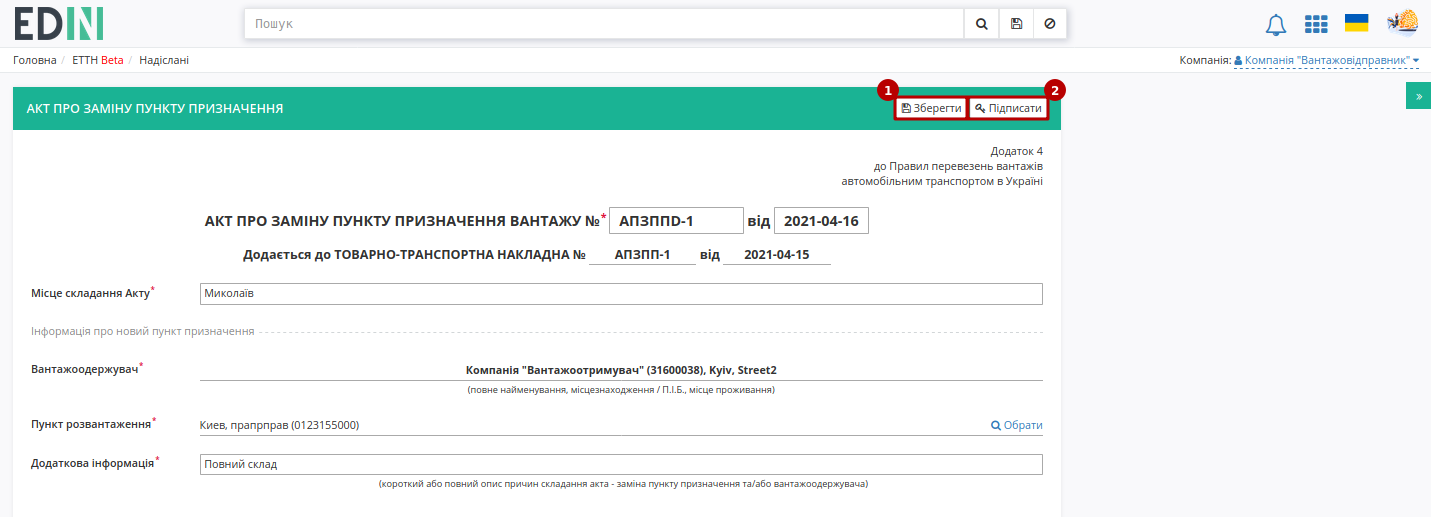Click the Місце складання Акту field

click(x=621, y=293)
